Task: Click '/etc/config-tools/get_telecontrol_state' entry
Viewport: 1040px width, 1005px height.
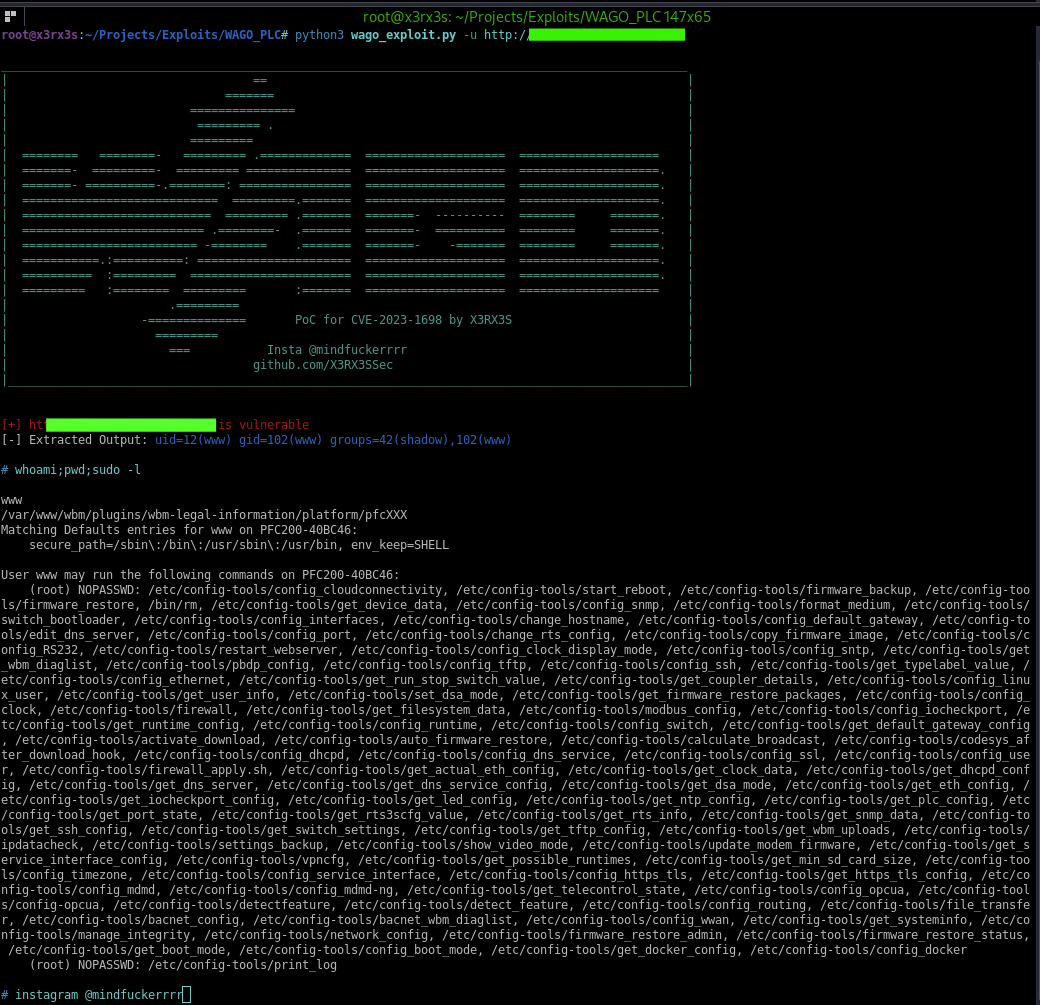Action: (x=544, y=890)
